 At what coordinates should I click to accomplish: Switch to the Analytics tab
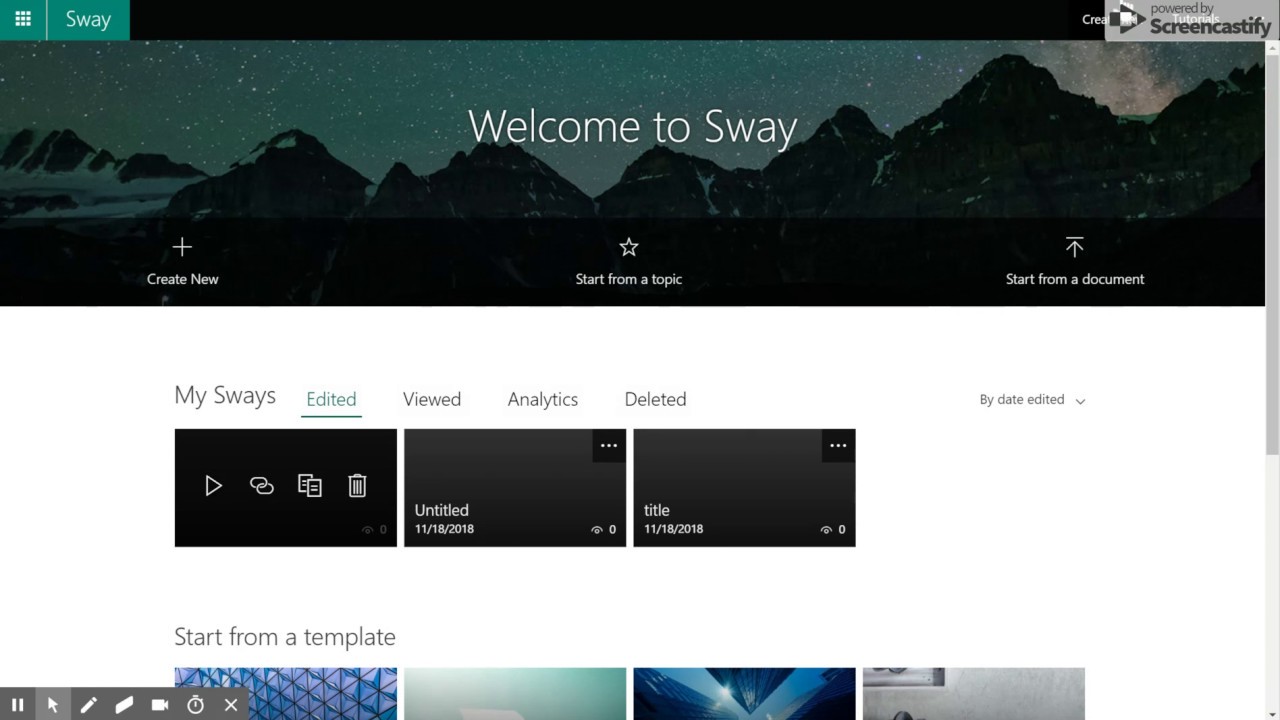[542, 399]
